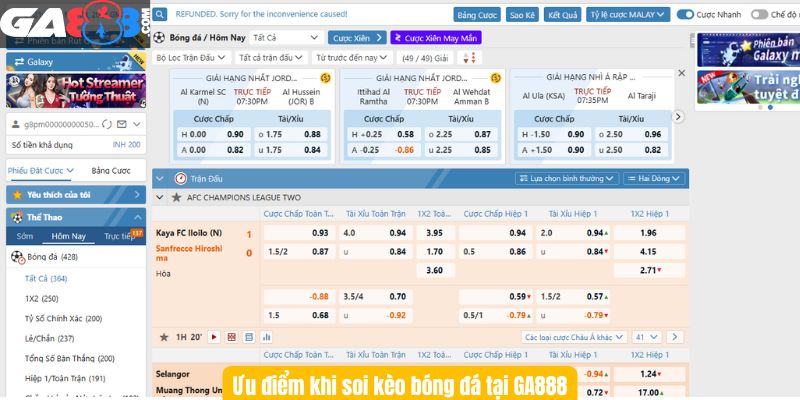Click the coin icon on Al Karmel SC card

point(325,78)
